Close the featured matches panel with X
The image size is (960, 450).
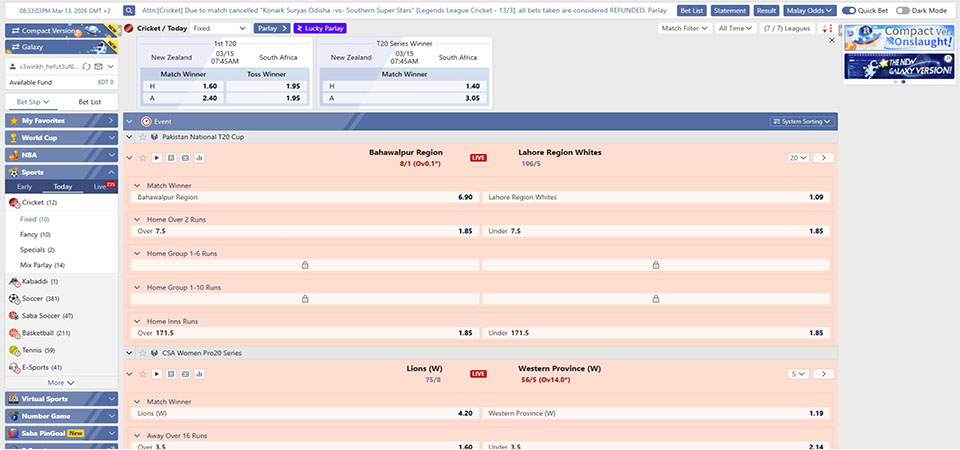pyautogui.click(x=831, y=41)
